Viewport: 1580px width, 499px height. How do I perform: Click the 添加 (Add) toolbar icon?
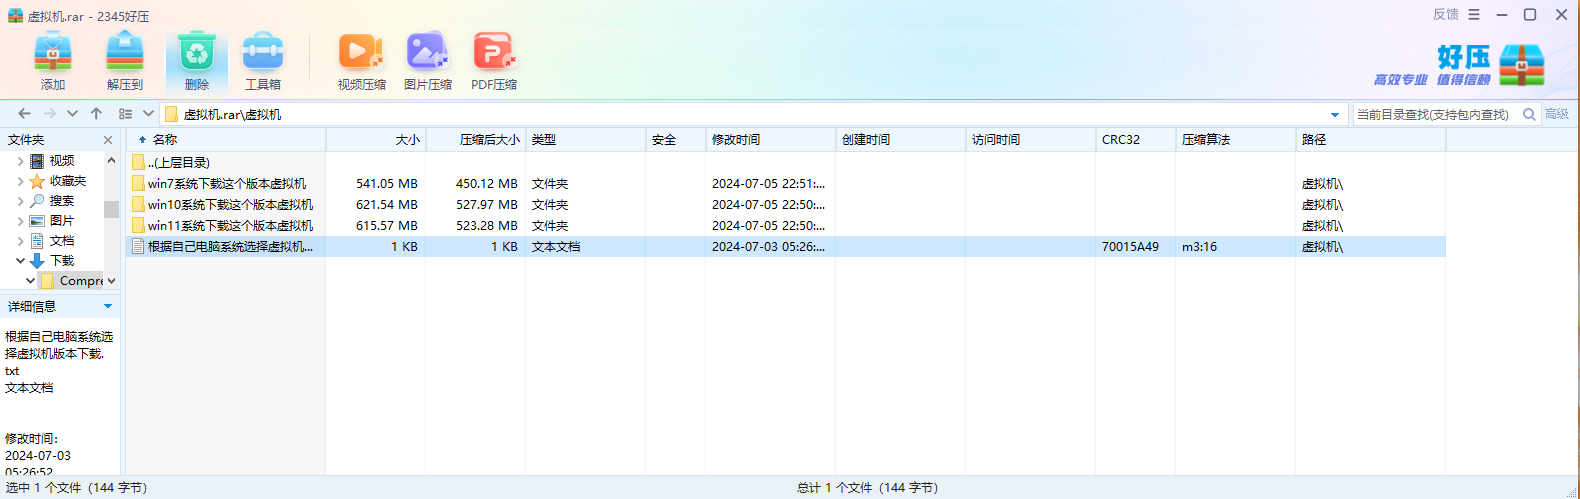(53, 60)
